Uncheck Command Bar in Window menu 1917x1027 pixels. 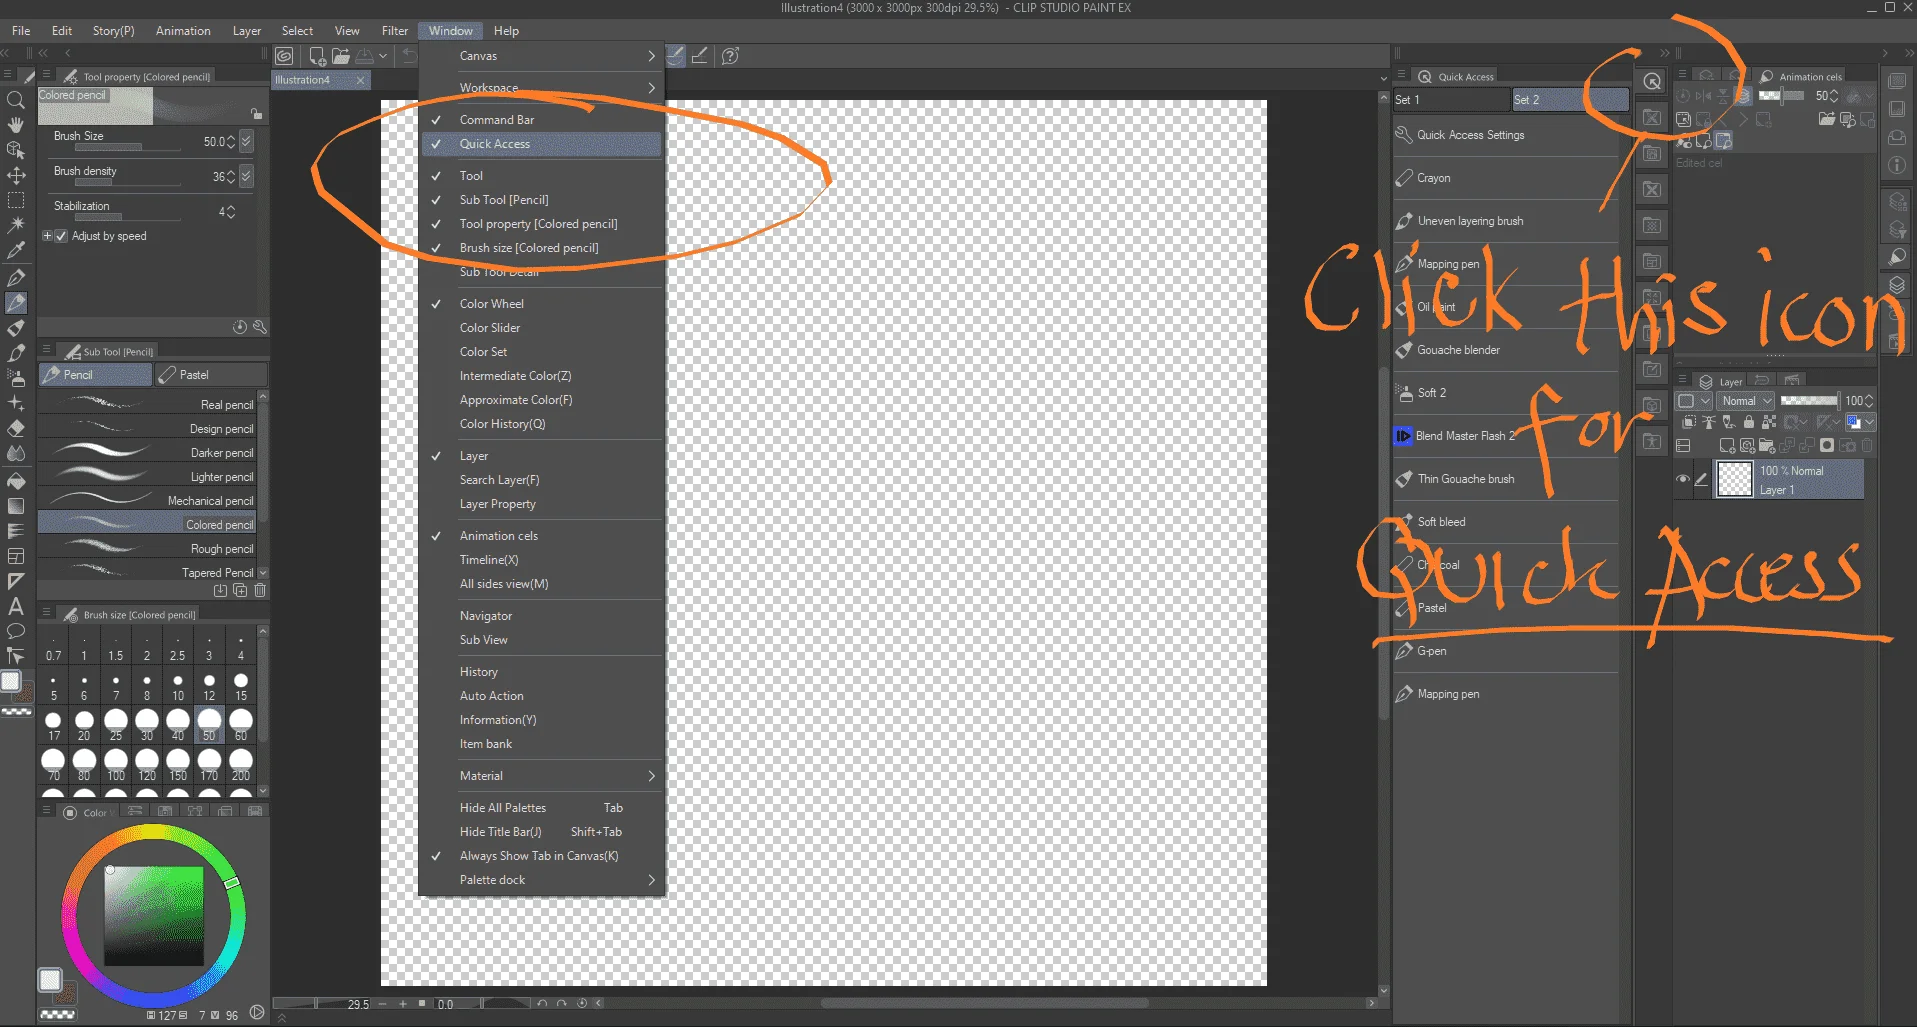[x=541, y=120]
